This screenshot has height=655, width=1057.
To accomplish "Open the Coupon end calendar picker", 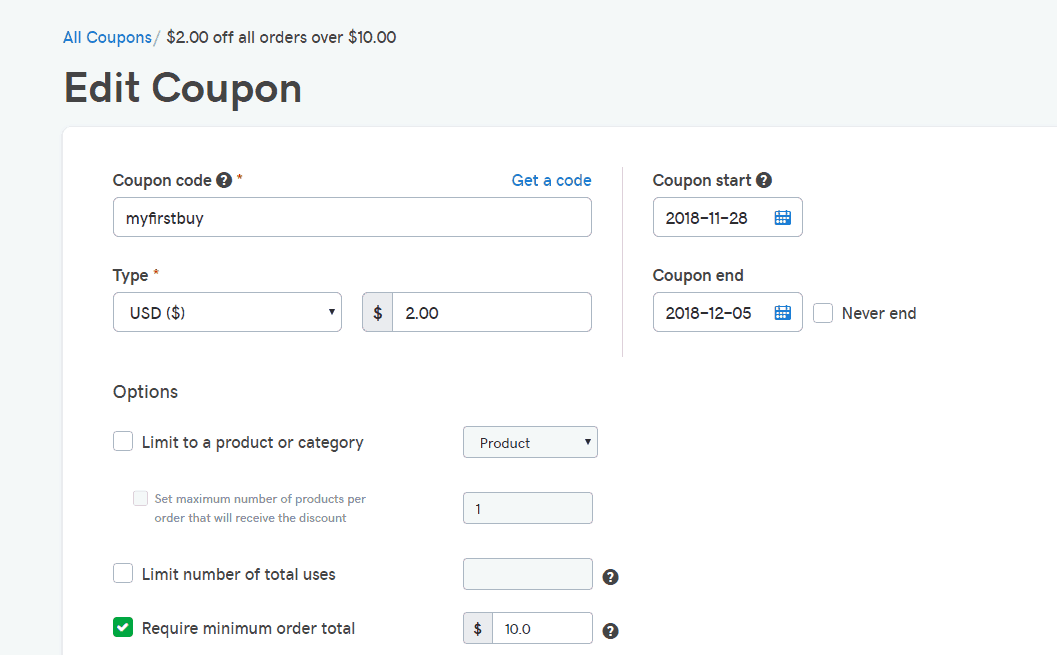I will (783, 313).
